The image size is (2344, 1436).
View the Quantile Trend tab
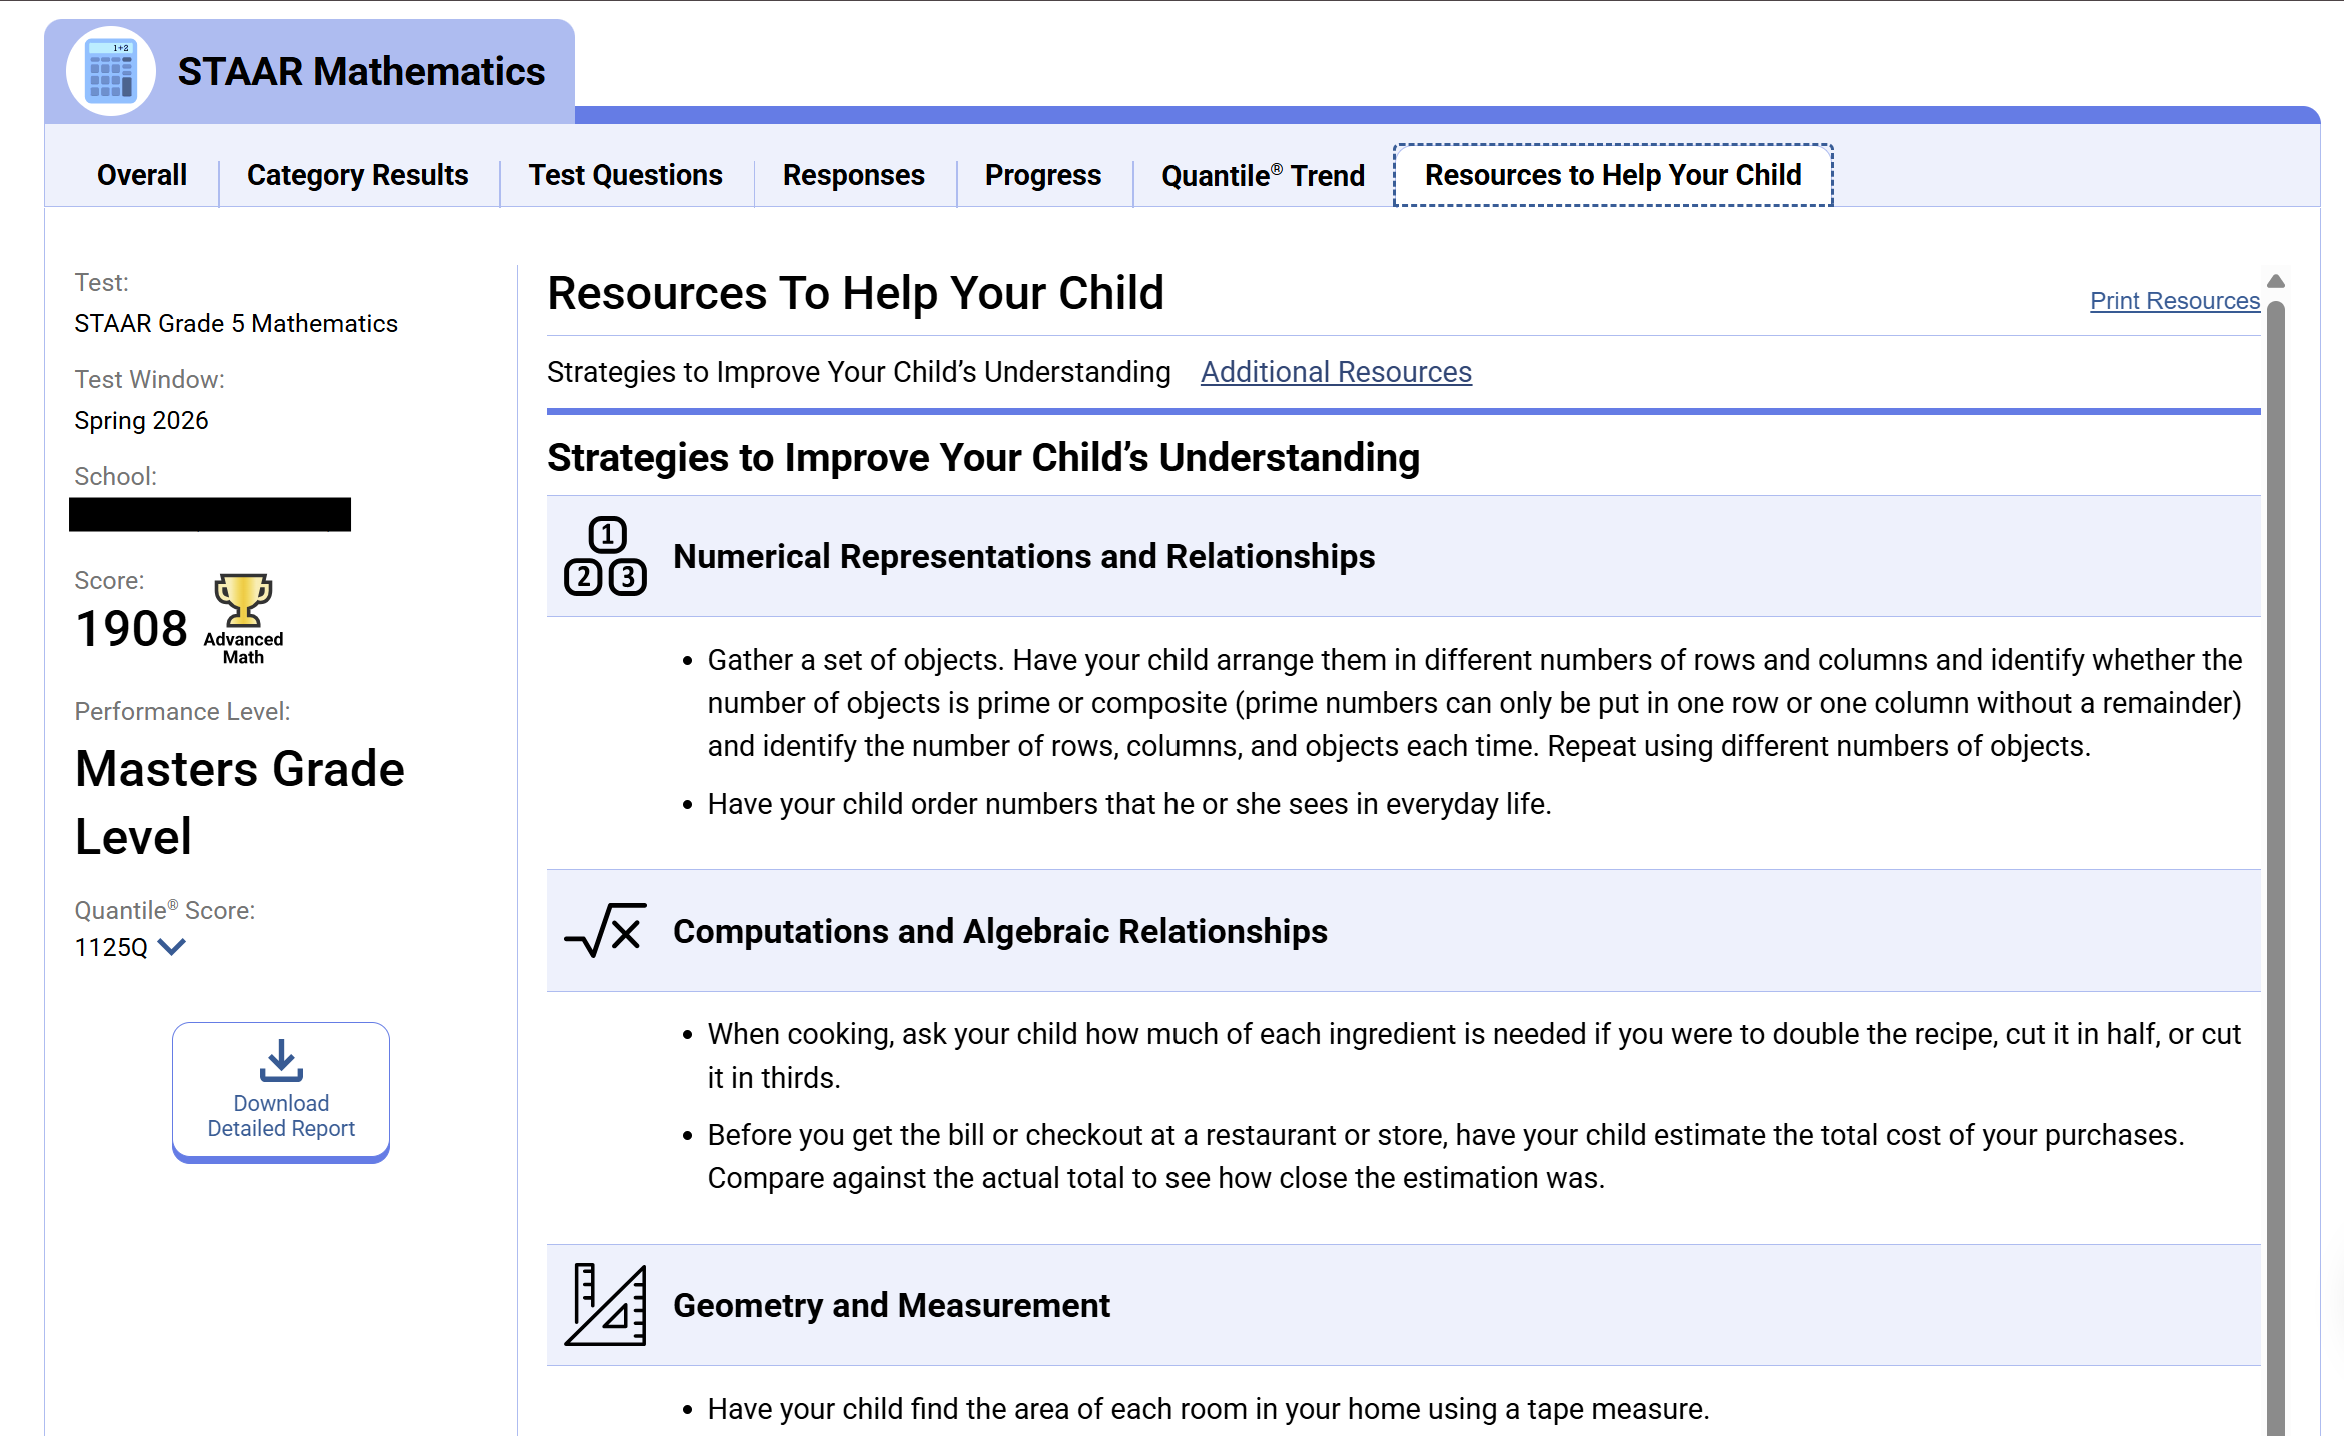(x=1263, y=175)
